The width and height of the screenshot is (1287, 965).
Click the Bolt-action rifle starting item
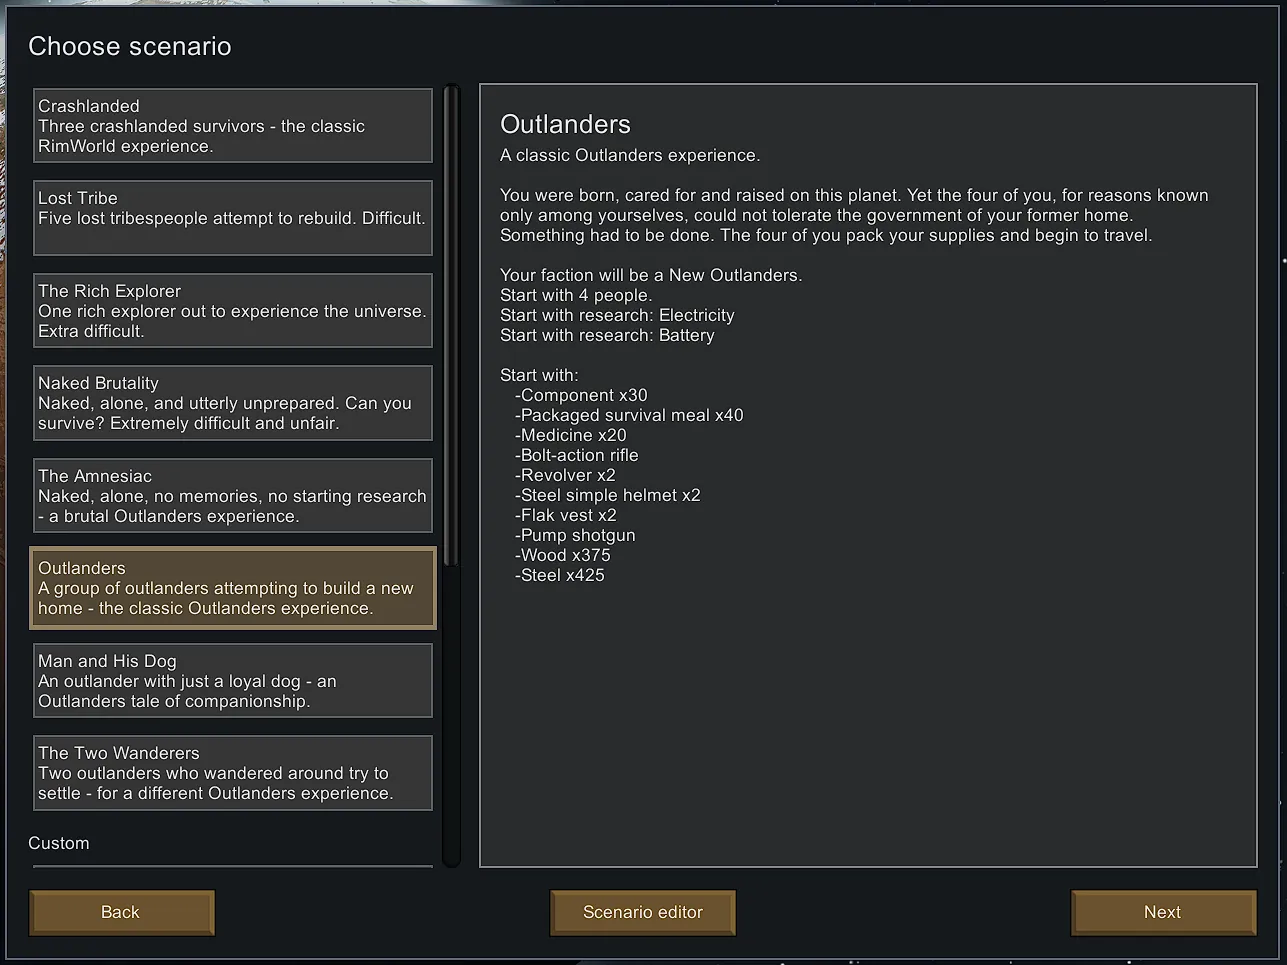pyautogui.click(x=578, y=455)
